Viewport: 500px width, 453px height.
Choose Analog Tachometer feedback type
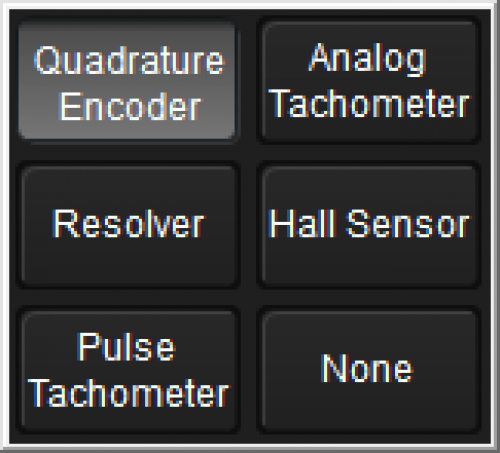(x=369, y=82)
